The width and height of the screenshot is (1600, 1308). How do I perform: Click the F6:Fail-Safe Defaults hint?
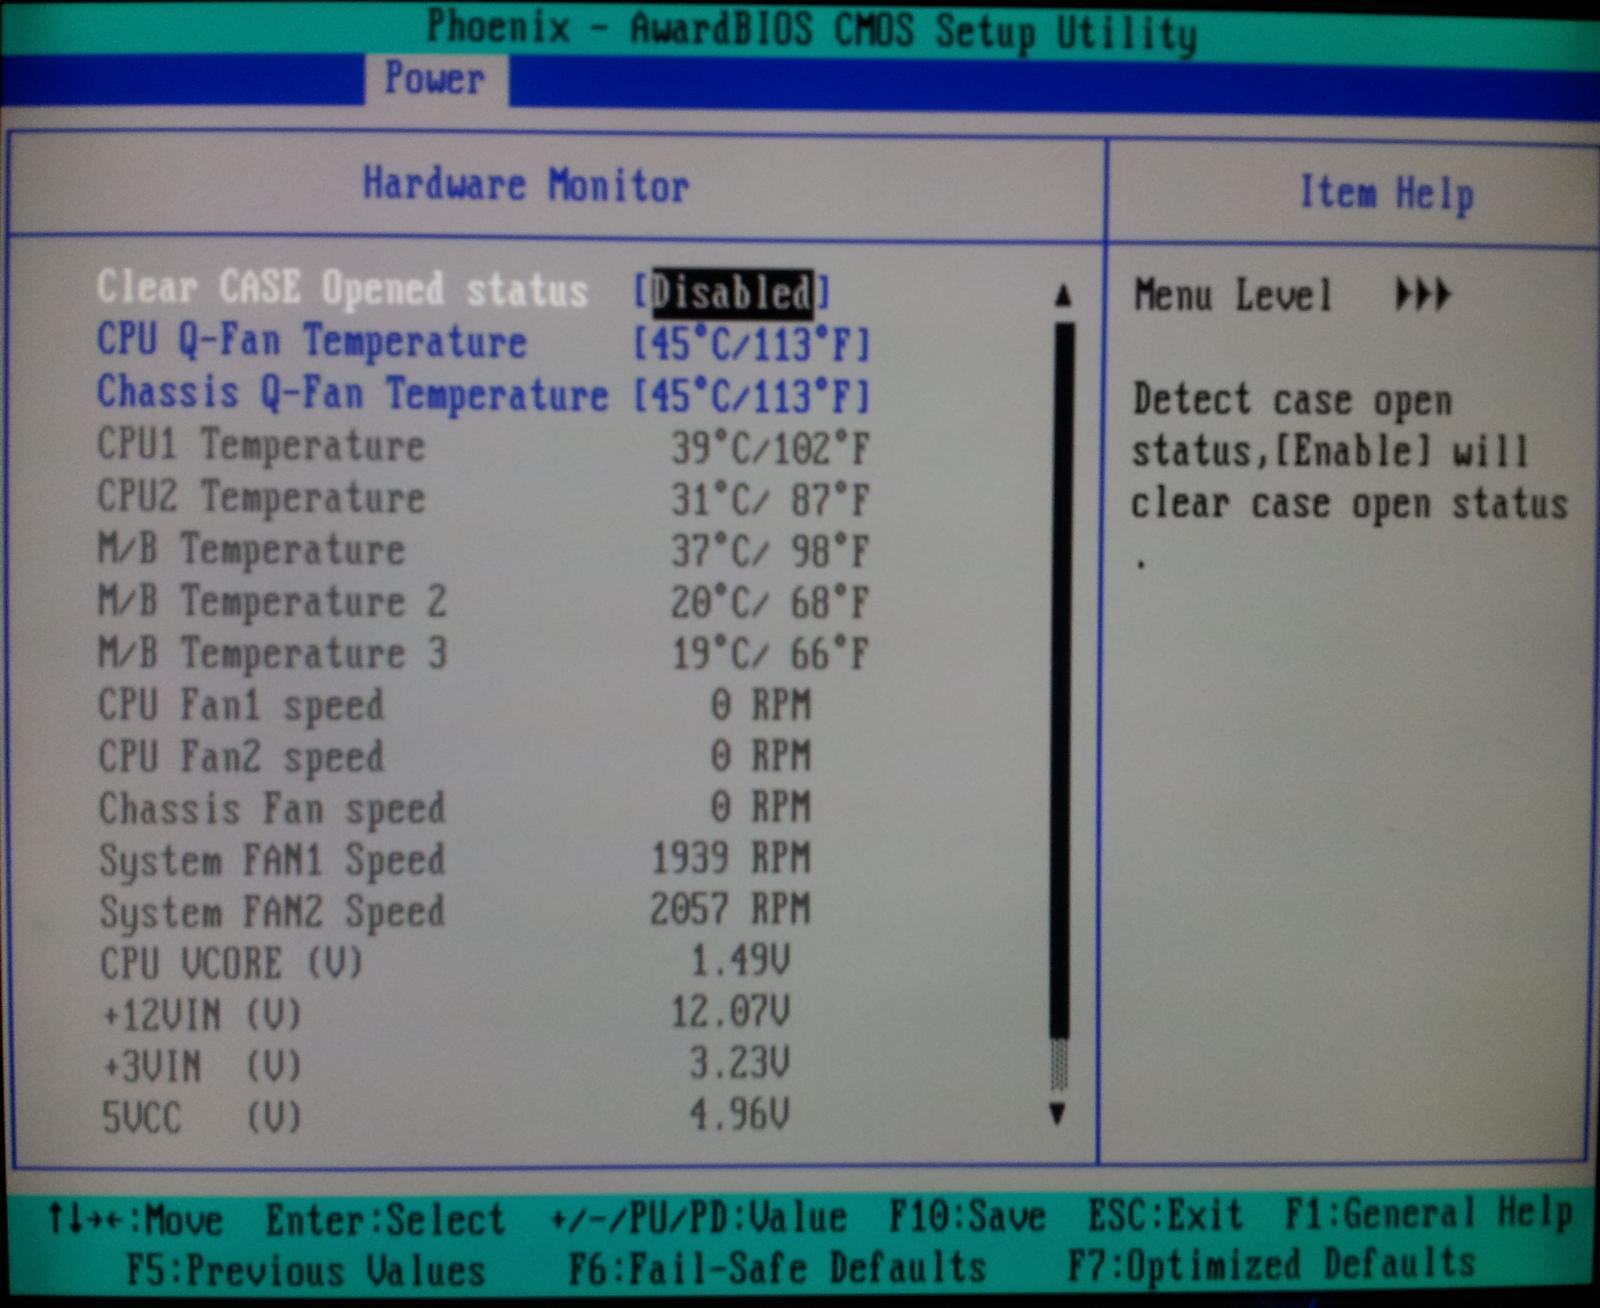(x=778, y=1269)
